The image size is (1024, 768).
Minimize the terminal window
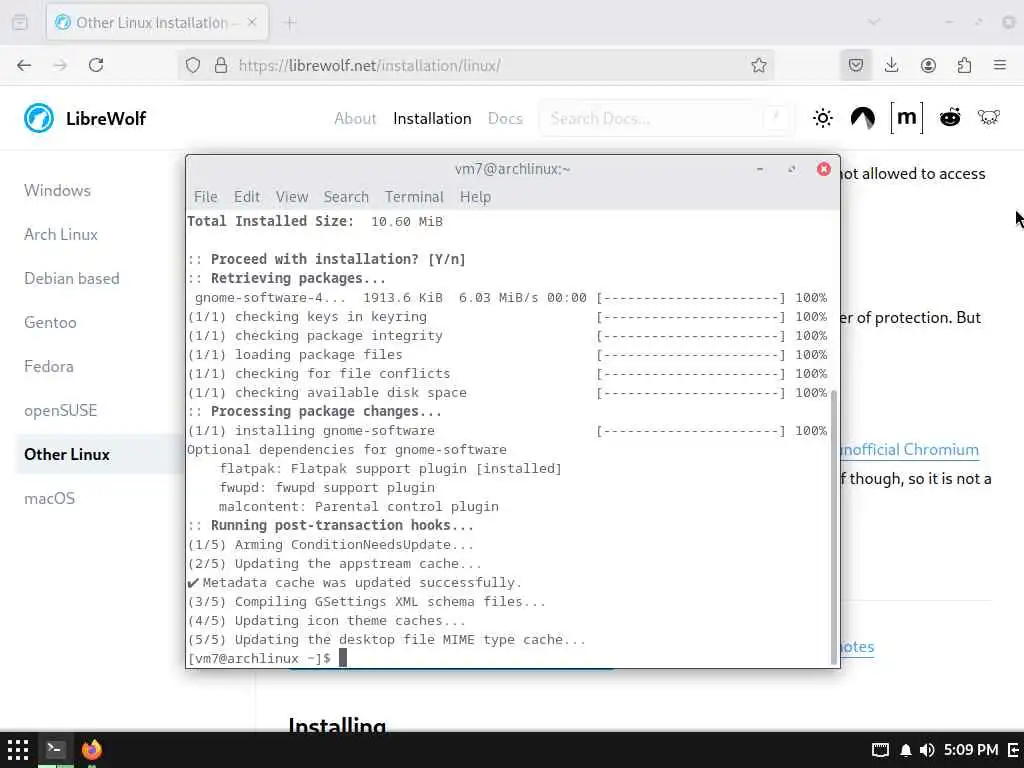pyautogui.click(x=760, y=169)
